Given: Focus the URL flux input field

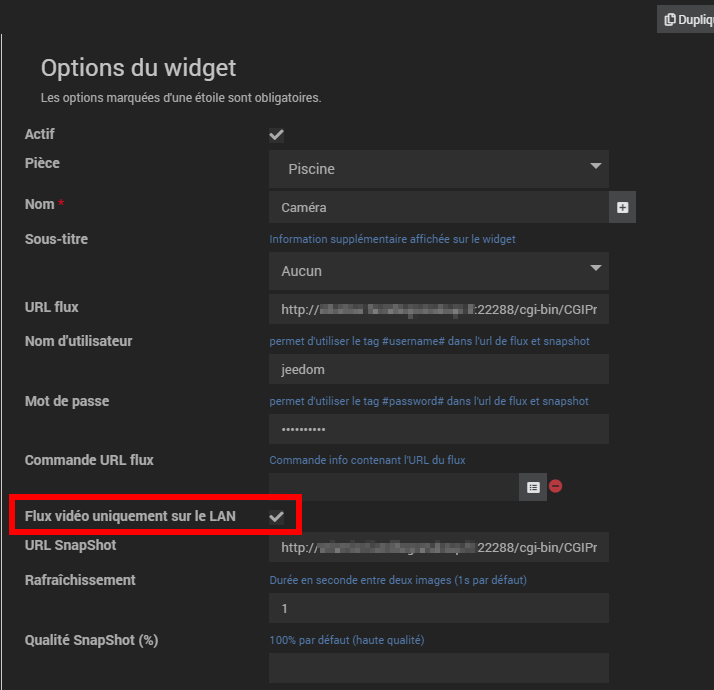Looking at the screenshot, I should click(438, 310).
